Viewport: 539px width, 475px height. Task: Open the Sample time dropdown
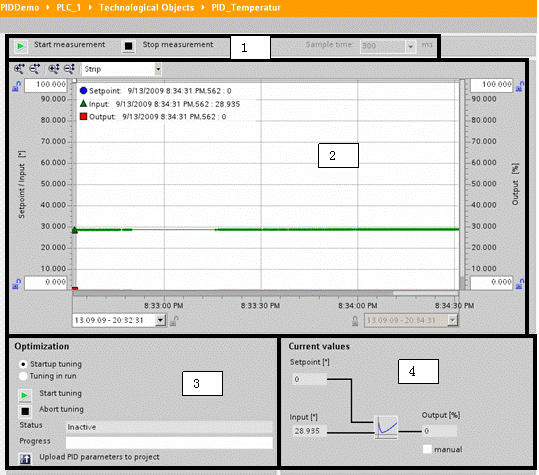pos(410,46)
